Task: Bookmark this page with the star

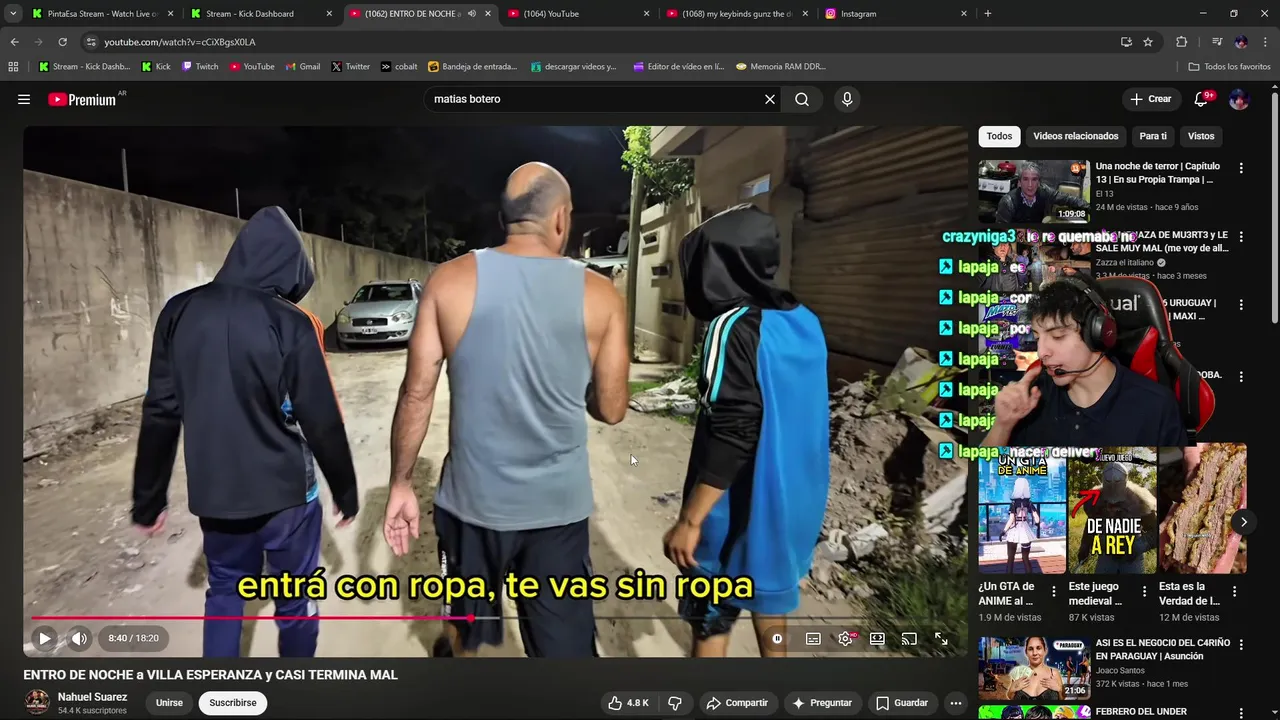Action: tap(1148, 42)
